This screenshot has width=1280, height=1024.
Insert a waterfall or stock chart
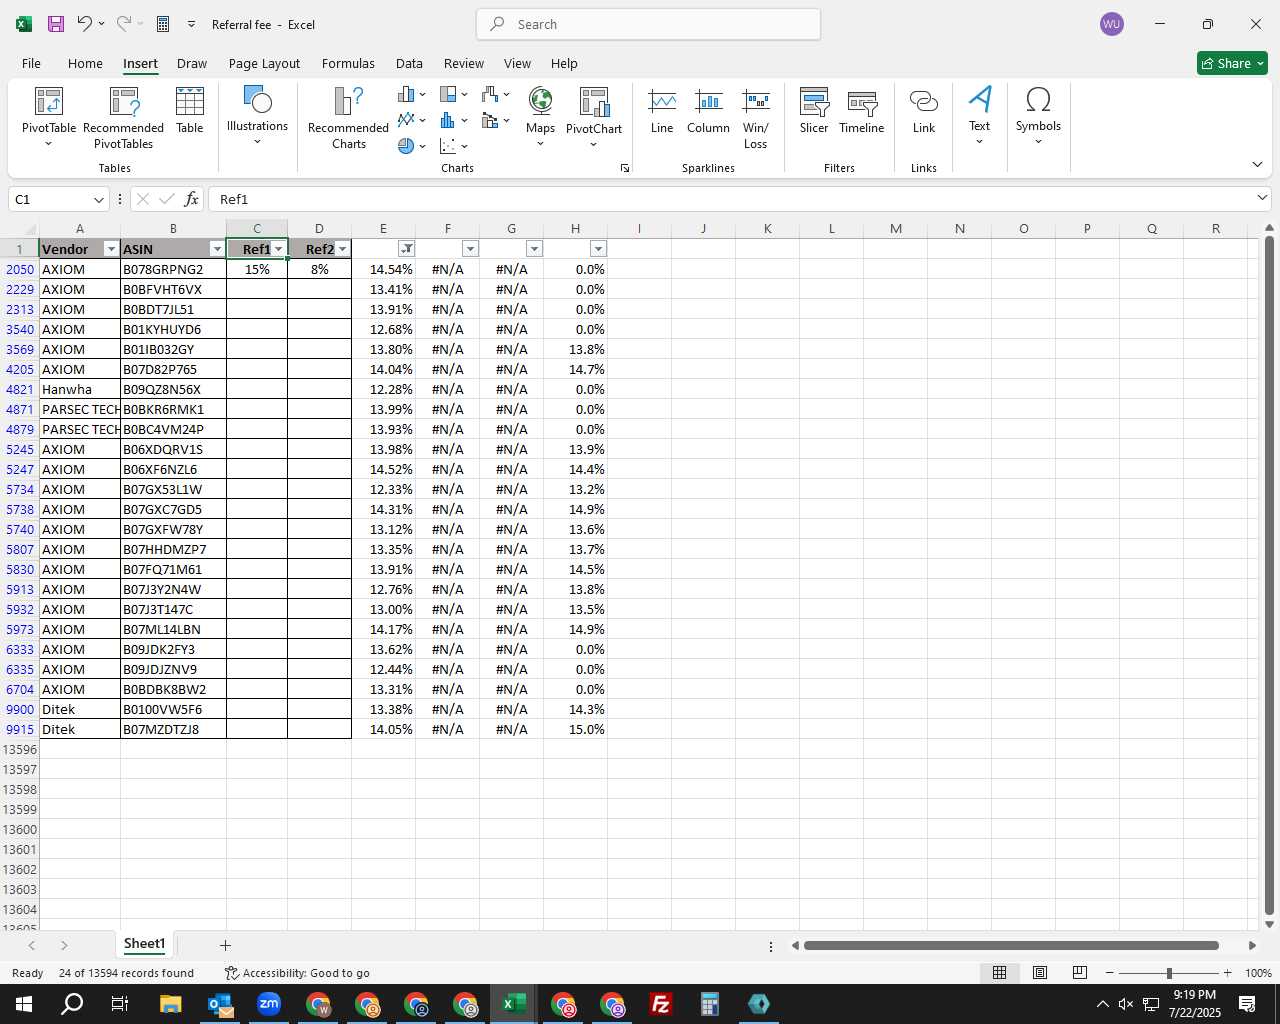coord(495,94)
